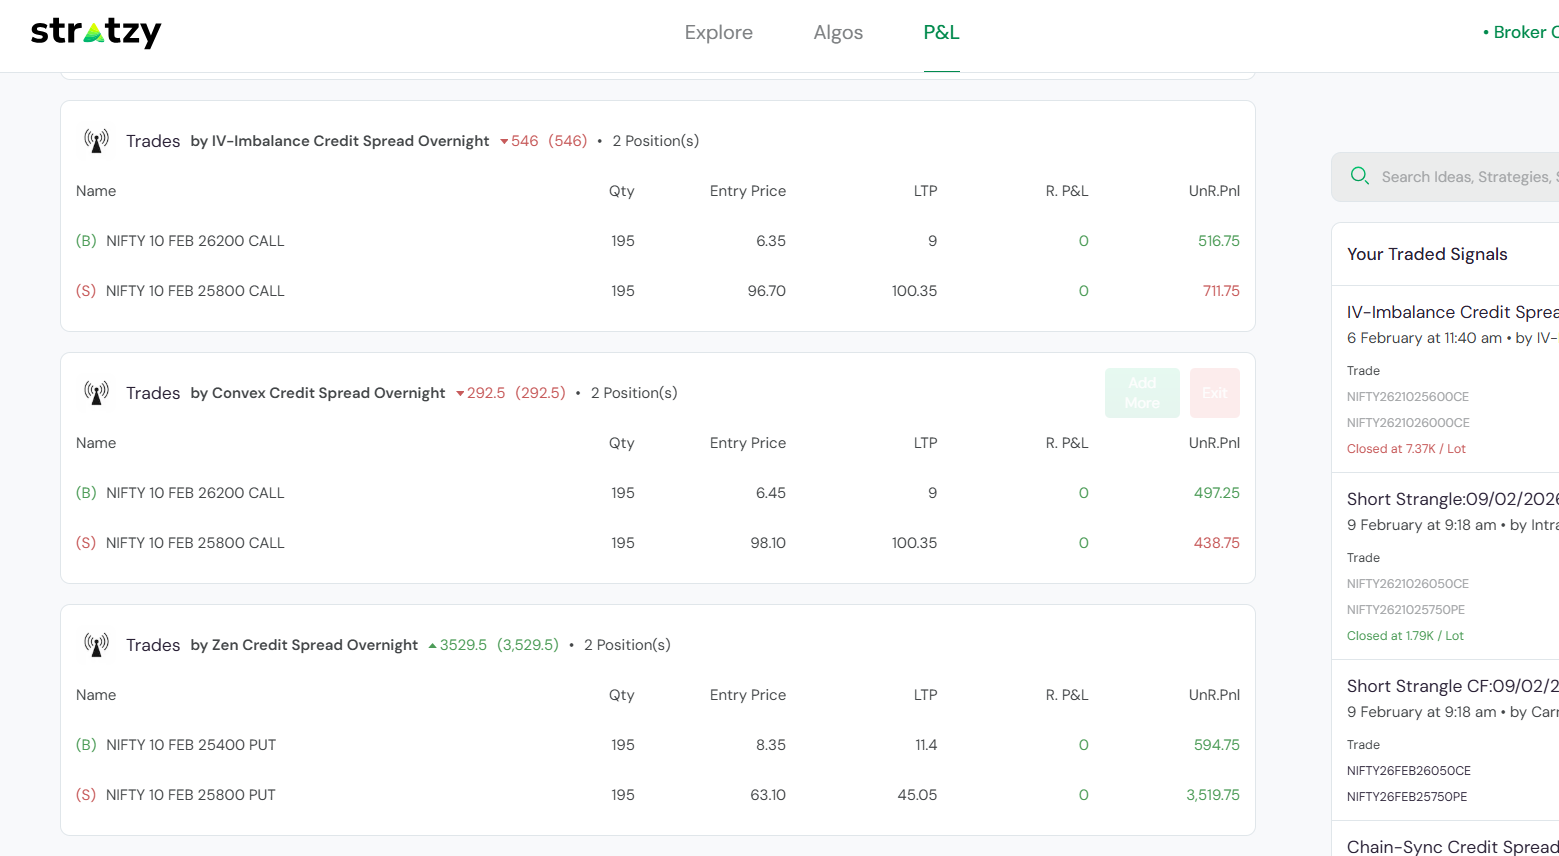Click the Stratzy logo

[96, 32]
